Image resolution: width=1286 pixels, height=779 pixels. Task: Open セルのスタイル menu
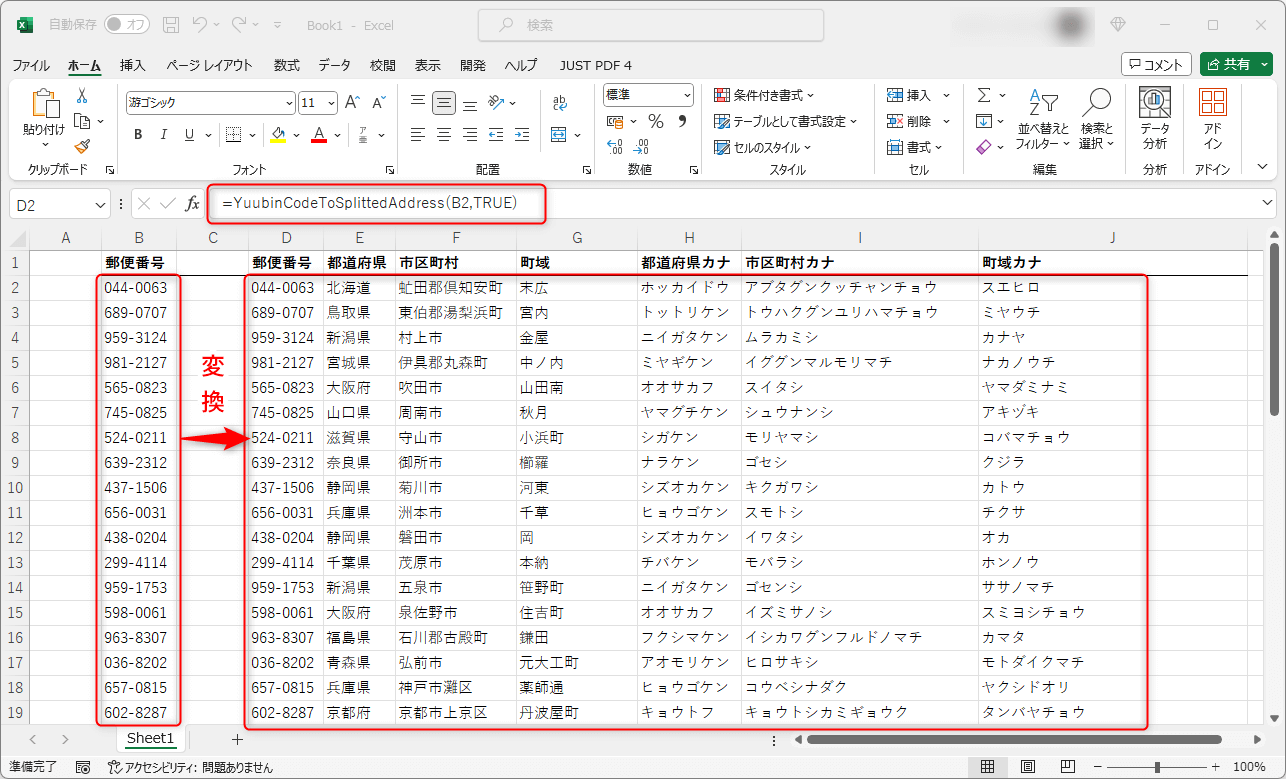click(x=763, y=147)
